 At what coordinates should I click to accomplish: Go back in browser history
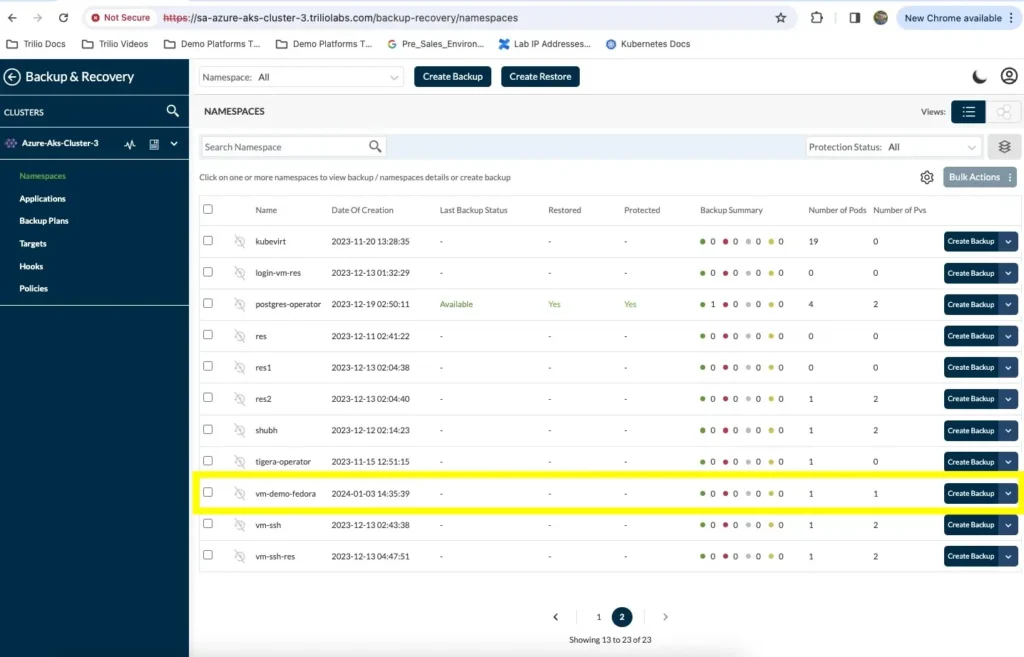pyautogui.click(x=12, y=18)
